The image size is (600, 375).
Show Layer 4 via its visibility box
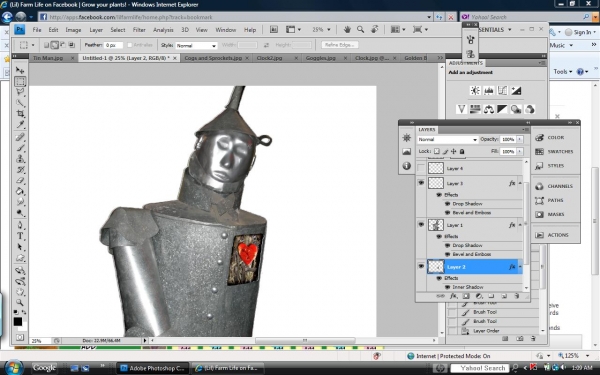click(x=421, y=168)
